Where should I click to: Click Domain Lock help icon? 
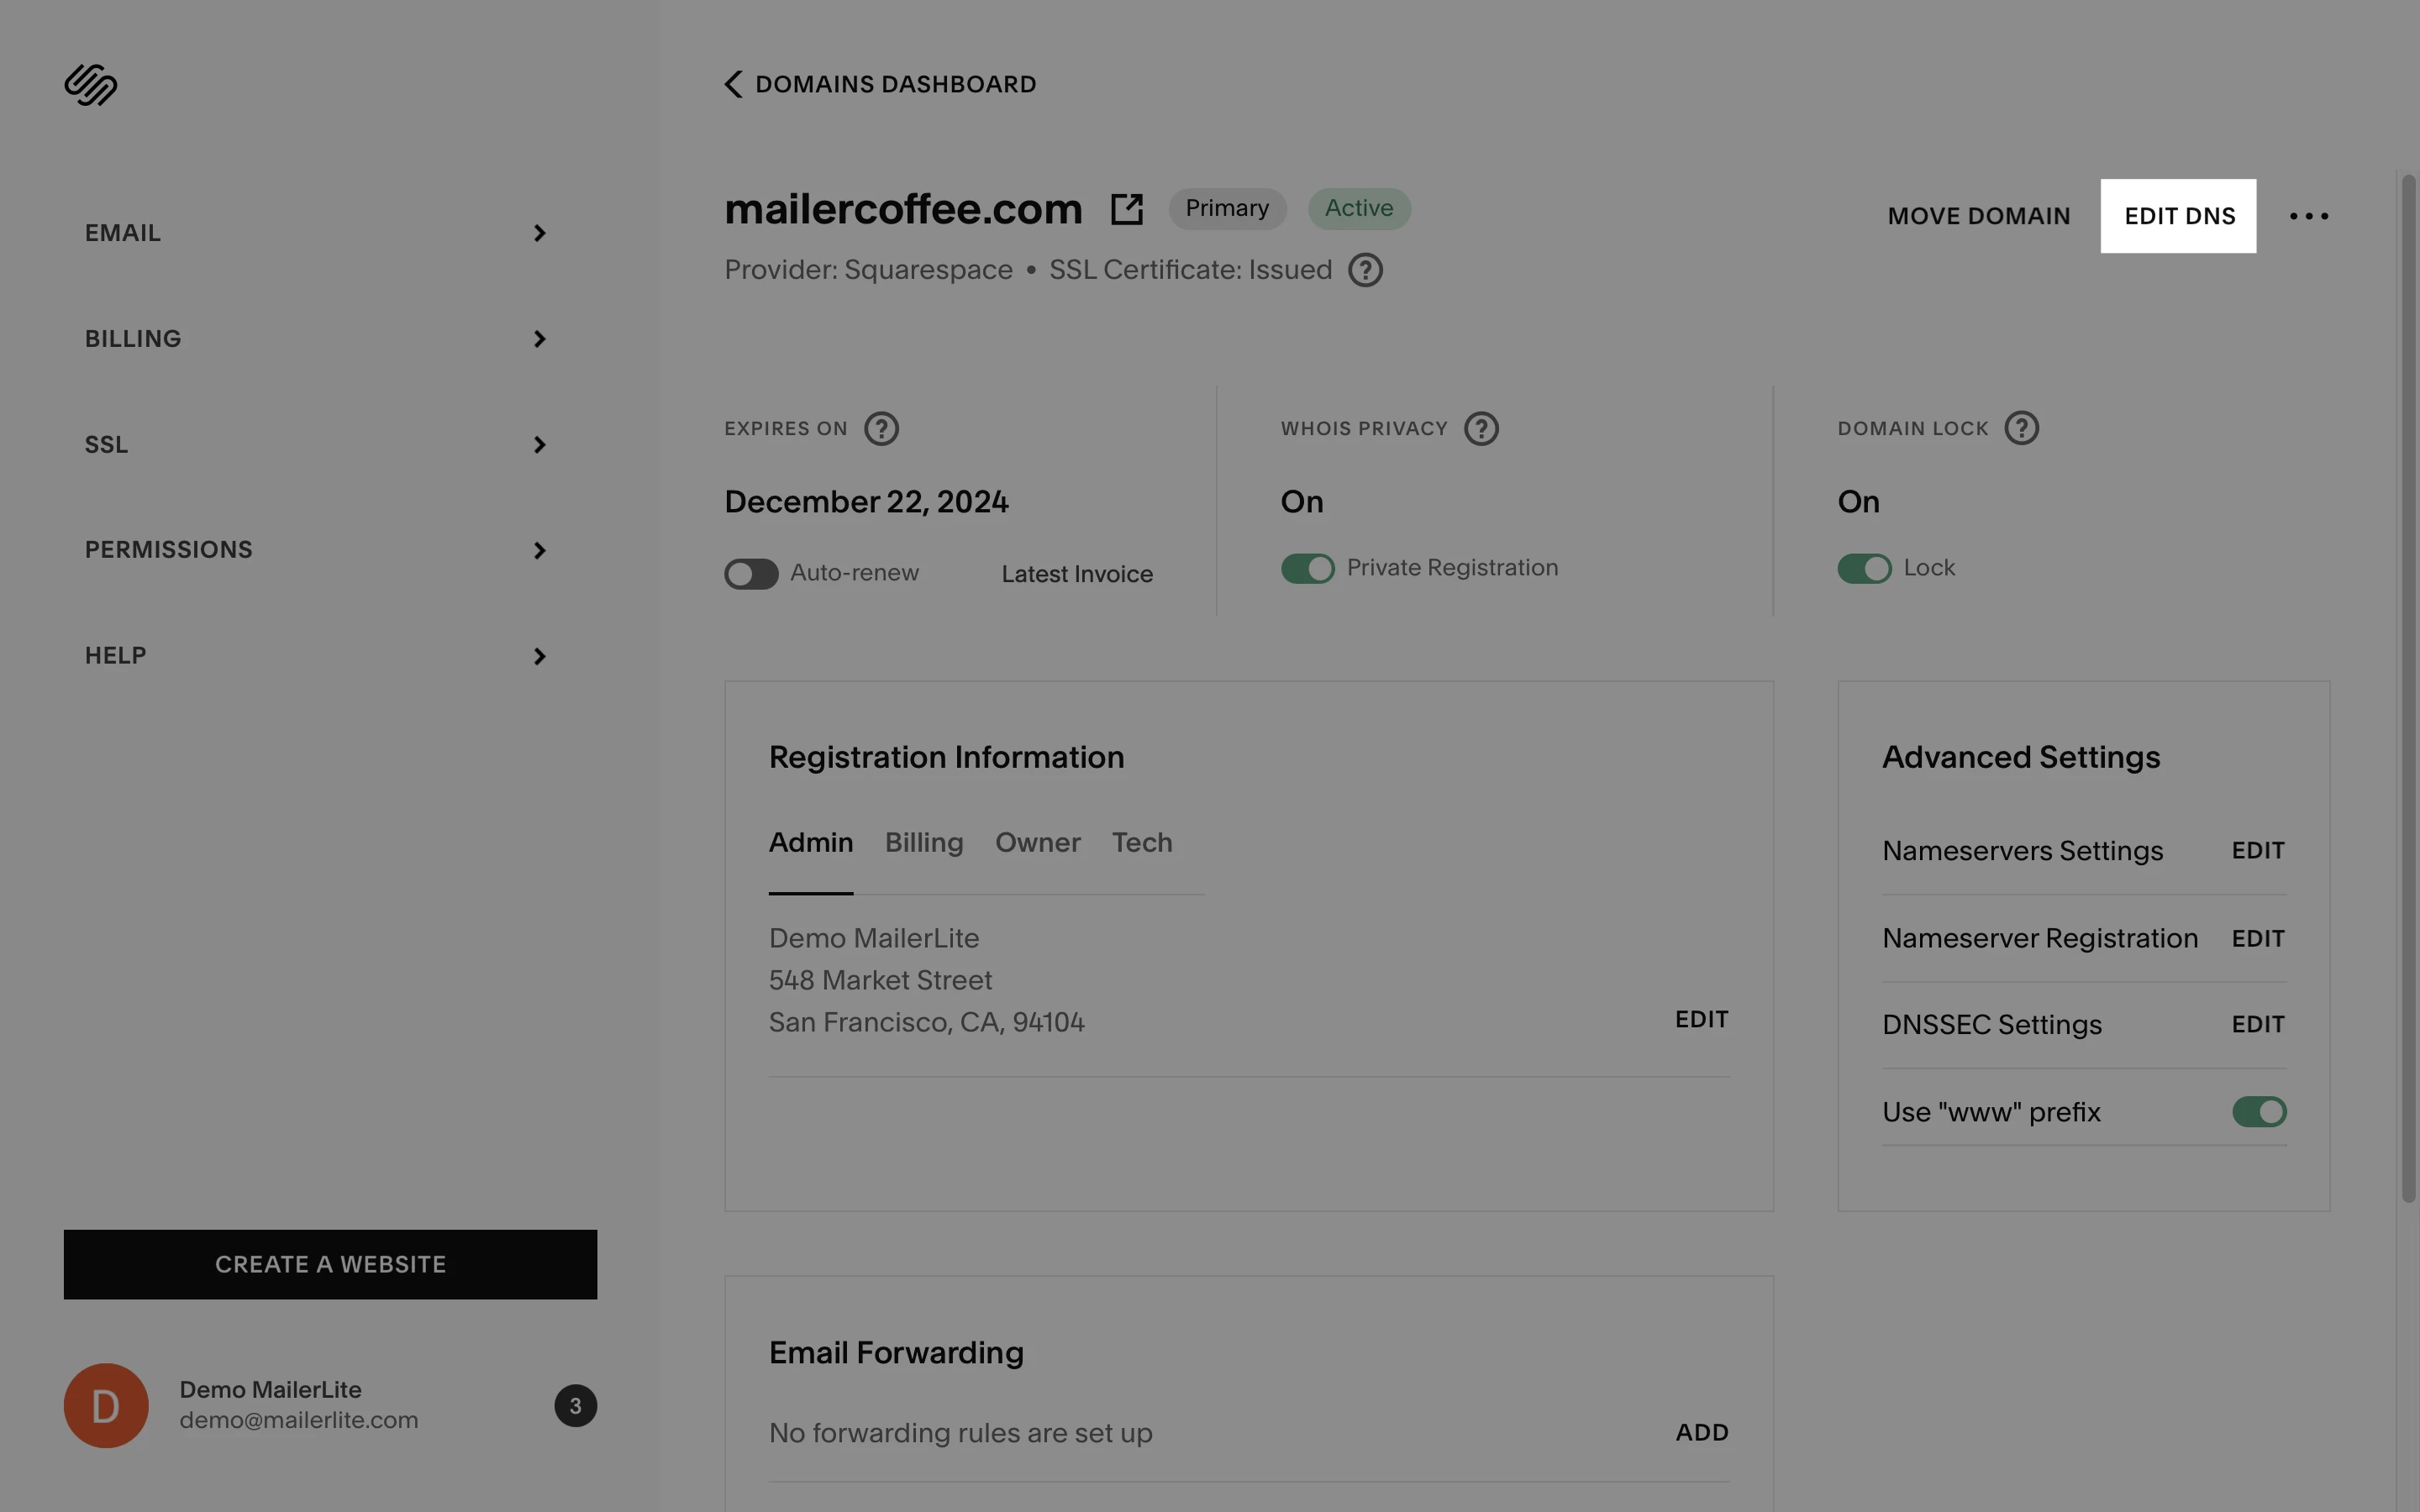coord(2021,428)
